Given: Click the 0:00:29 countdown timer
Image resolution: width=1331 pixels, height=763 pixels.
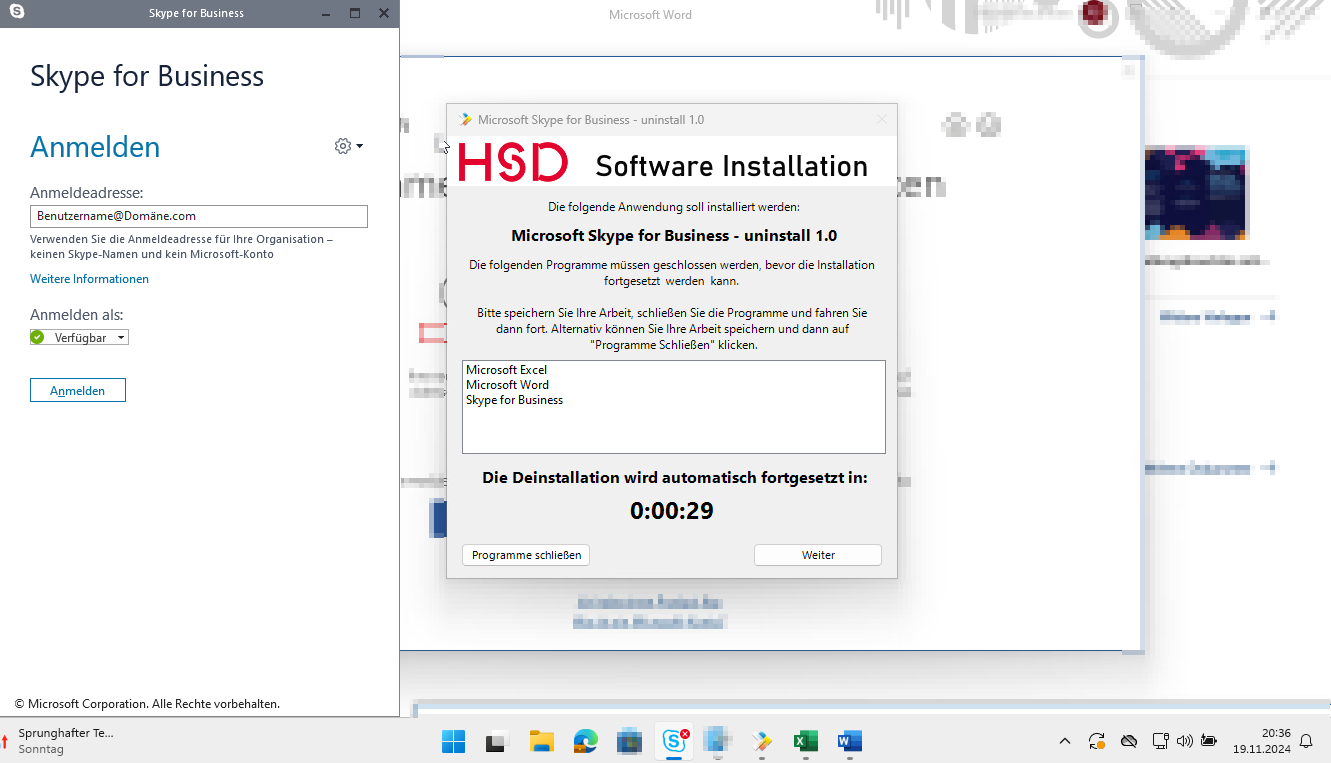Looking at the screenshot, I should point(672,511).
